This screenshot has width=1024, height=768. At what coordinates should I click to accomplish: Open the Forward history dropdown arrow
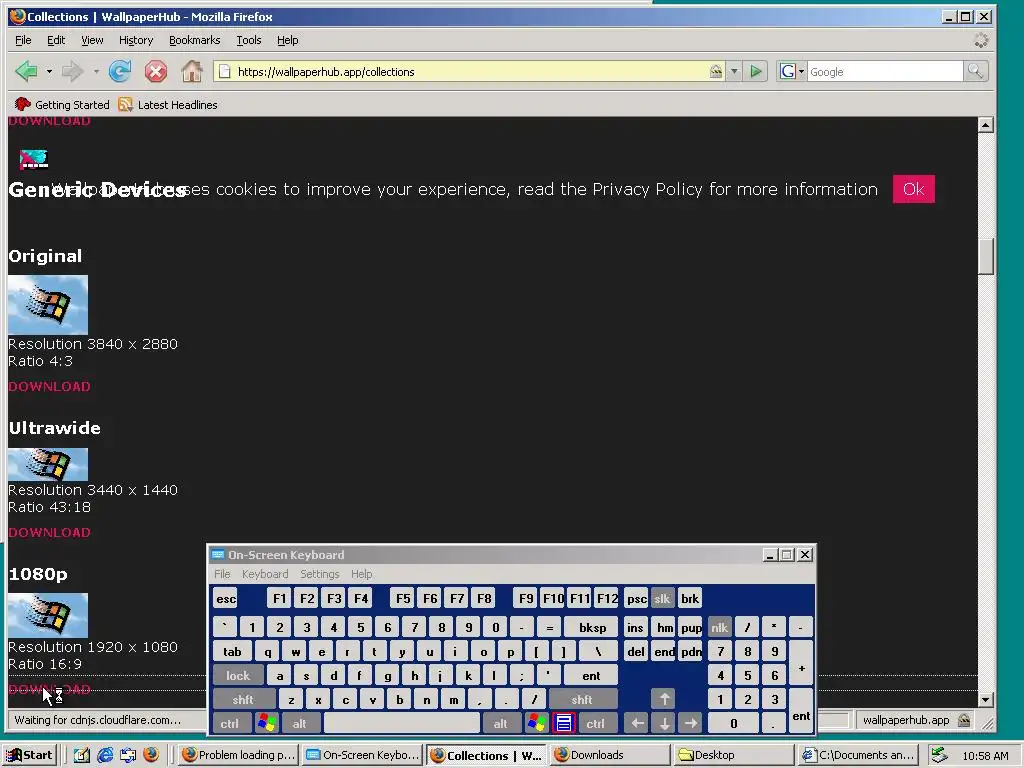point(96,71)
